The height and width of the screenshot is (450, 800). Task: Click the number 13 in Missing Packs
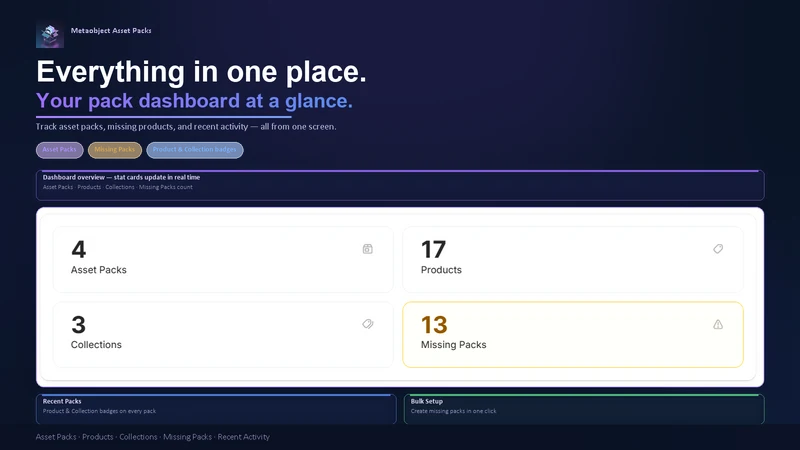point(434,325)
